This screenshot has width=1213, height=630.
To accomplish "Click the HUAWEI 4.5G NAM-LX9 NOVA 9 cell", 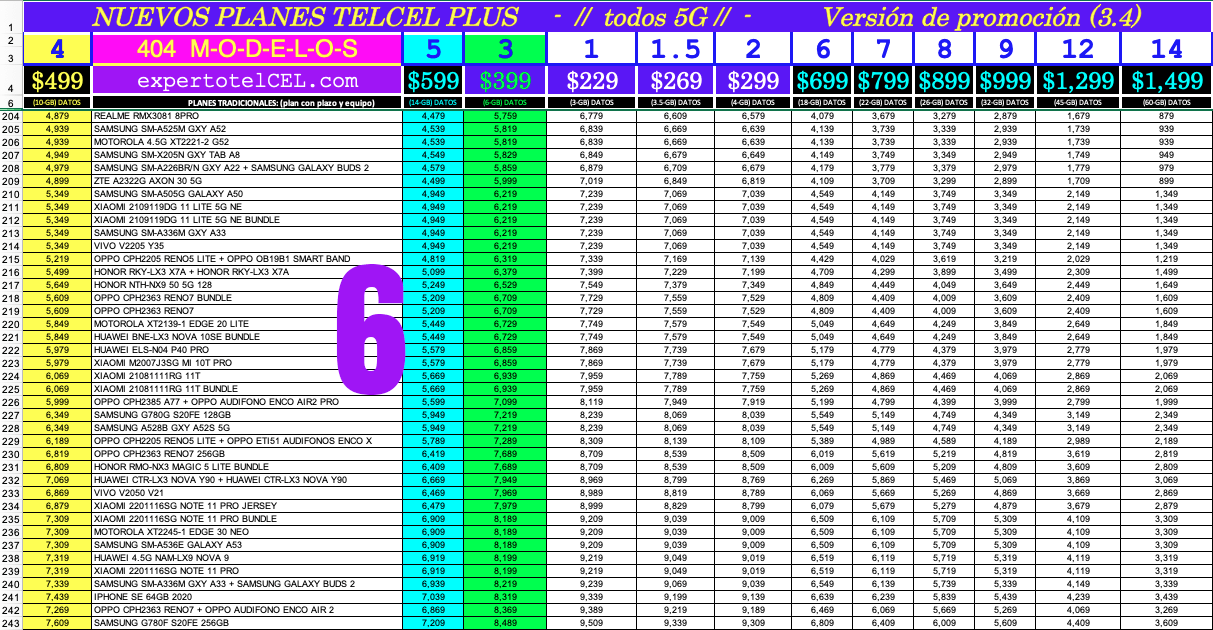I will pos(247,558).
